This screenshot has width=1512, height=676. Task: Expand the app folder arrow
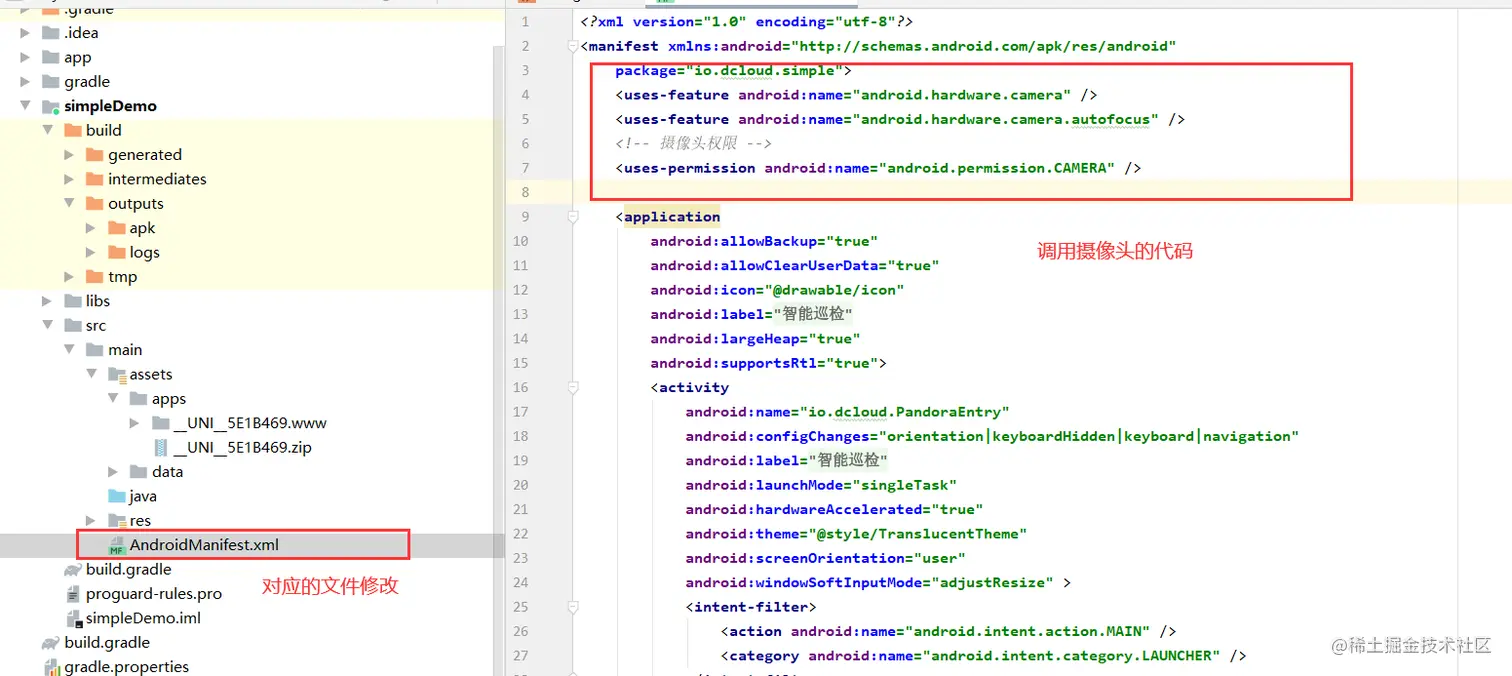coord(27,57)
